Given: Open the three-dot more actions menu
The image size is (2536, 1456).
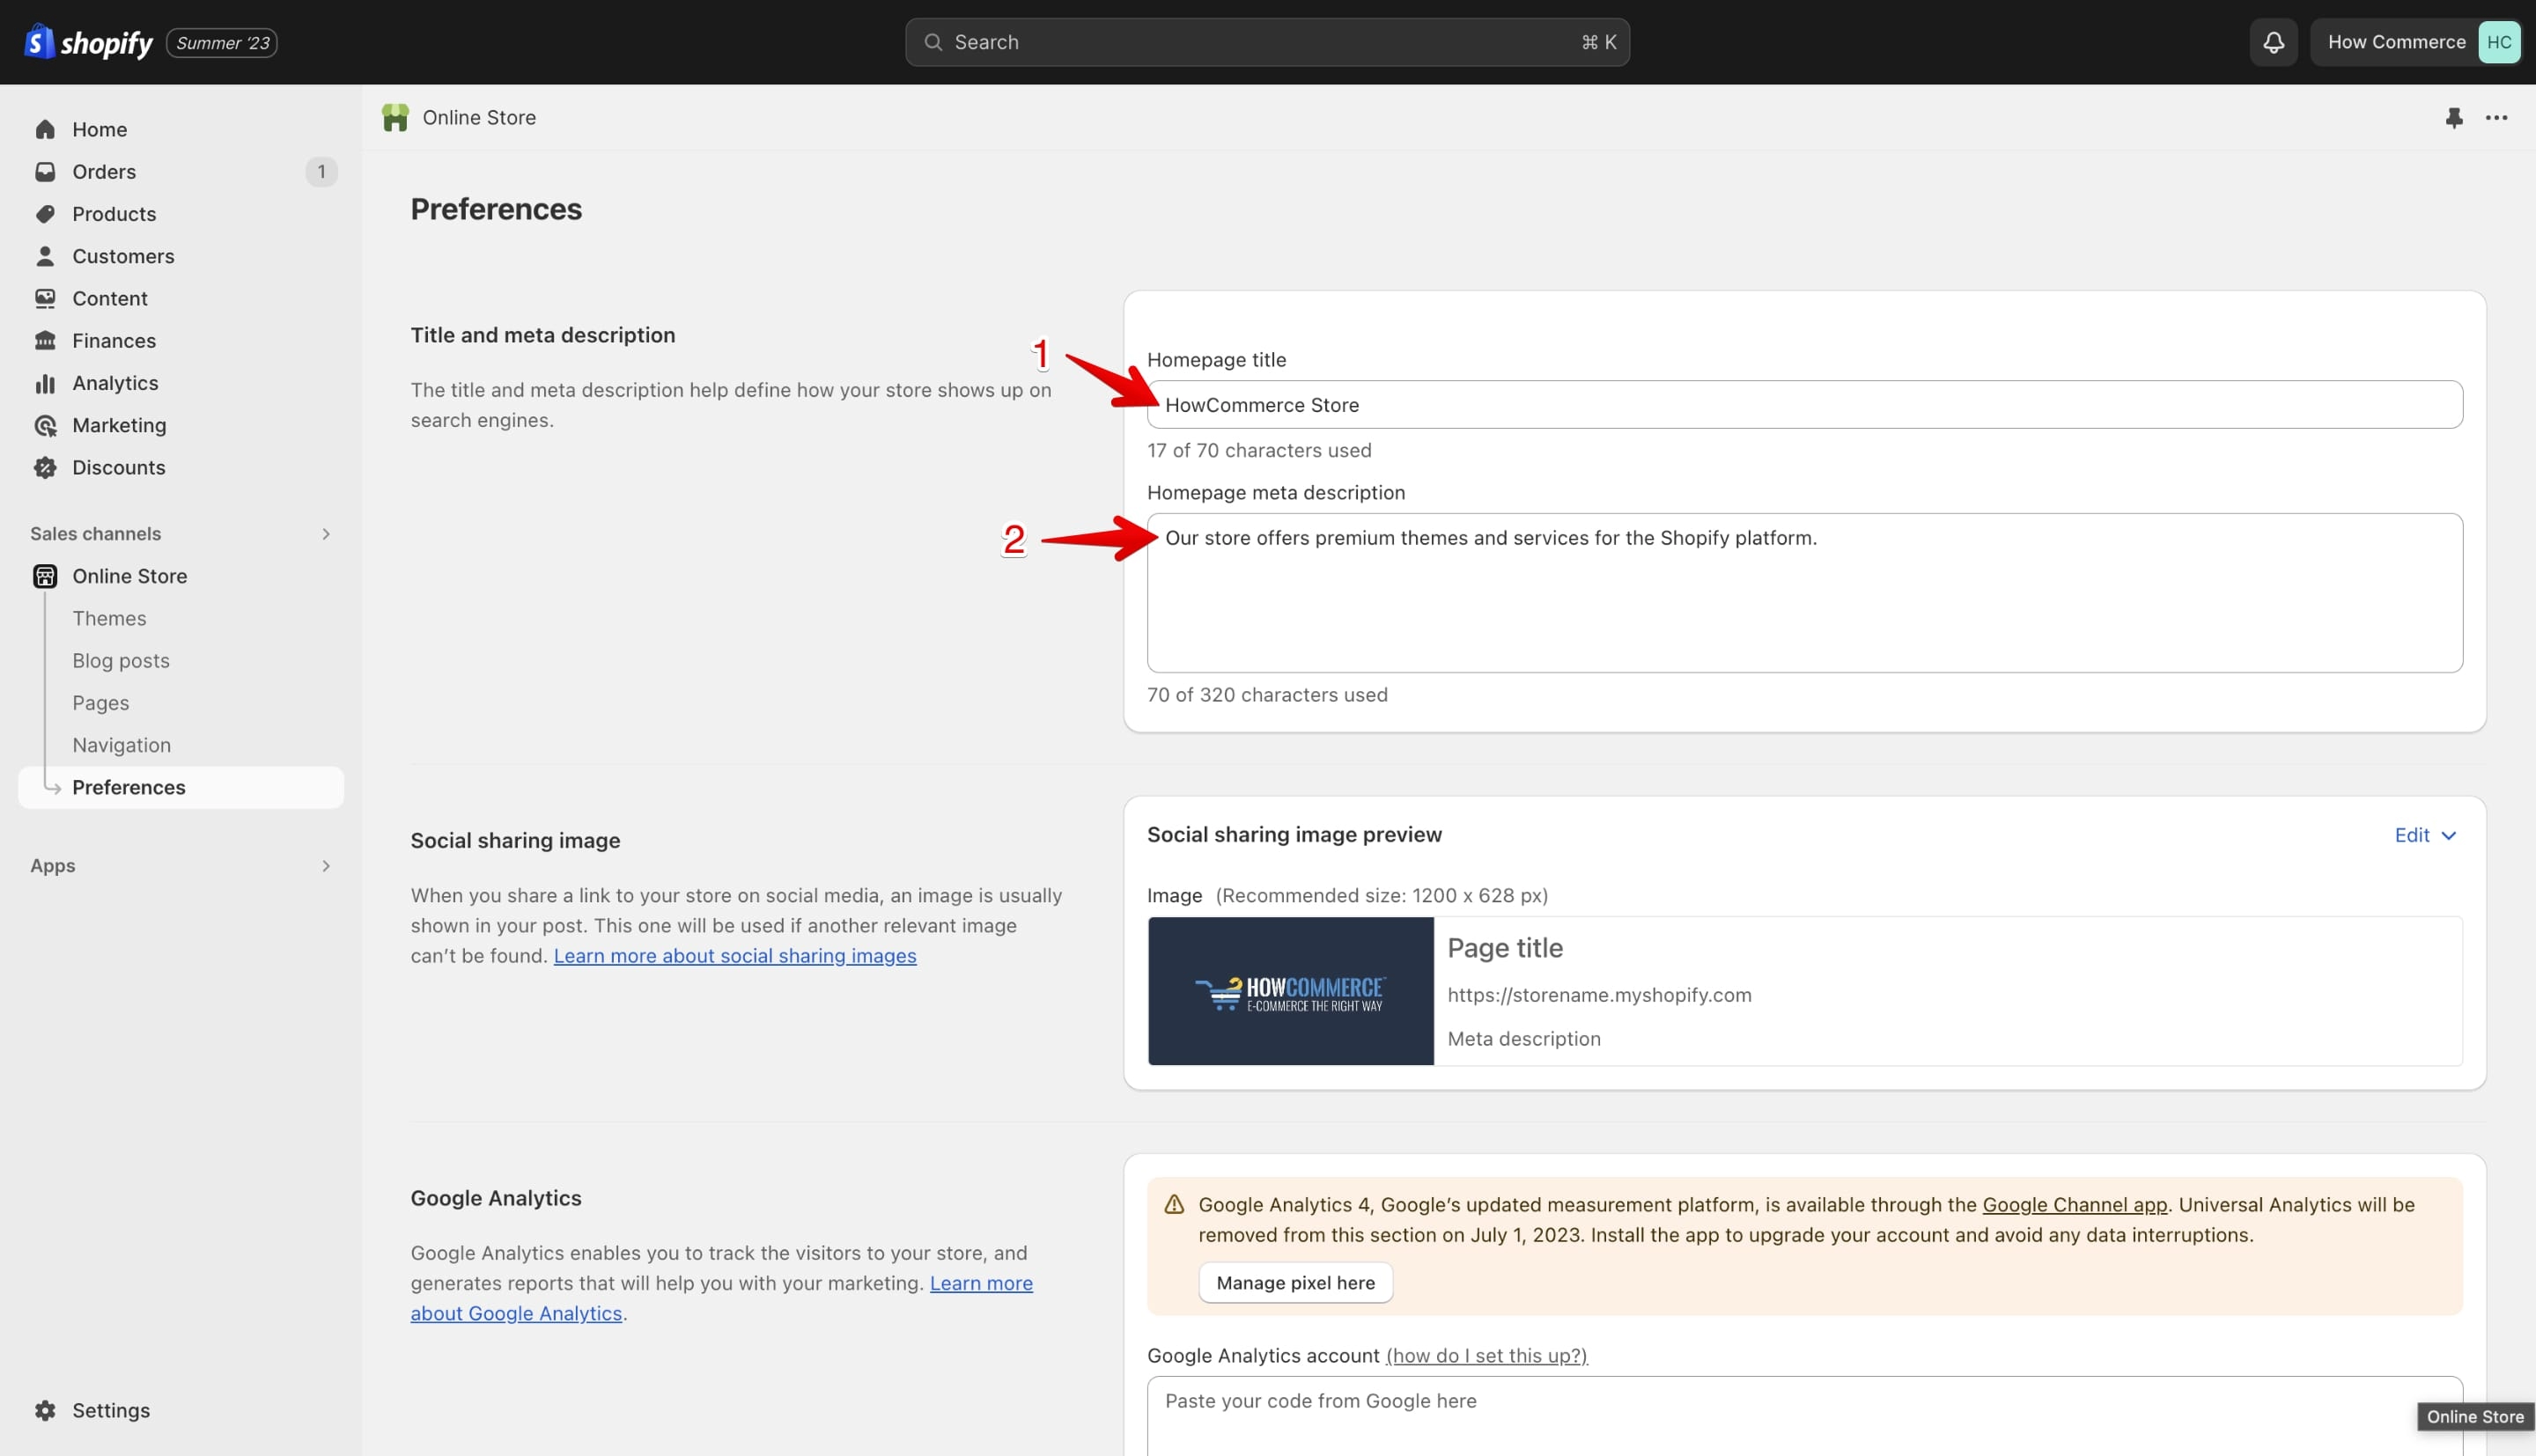Looking at the screenshot, I should (x=2496, y=118).
